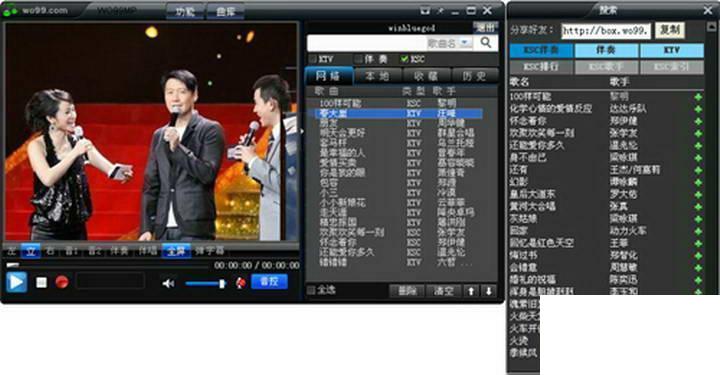Switch to the 音2 audio track
Image resolution: width=720 pixels, height=375 pixels.
[94, 251]
